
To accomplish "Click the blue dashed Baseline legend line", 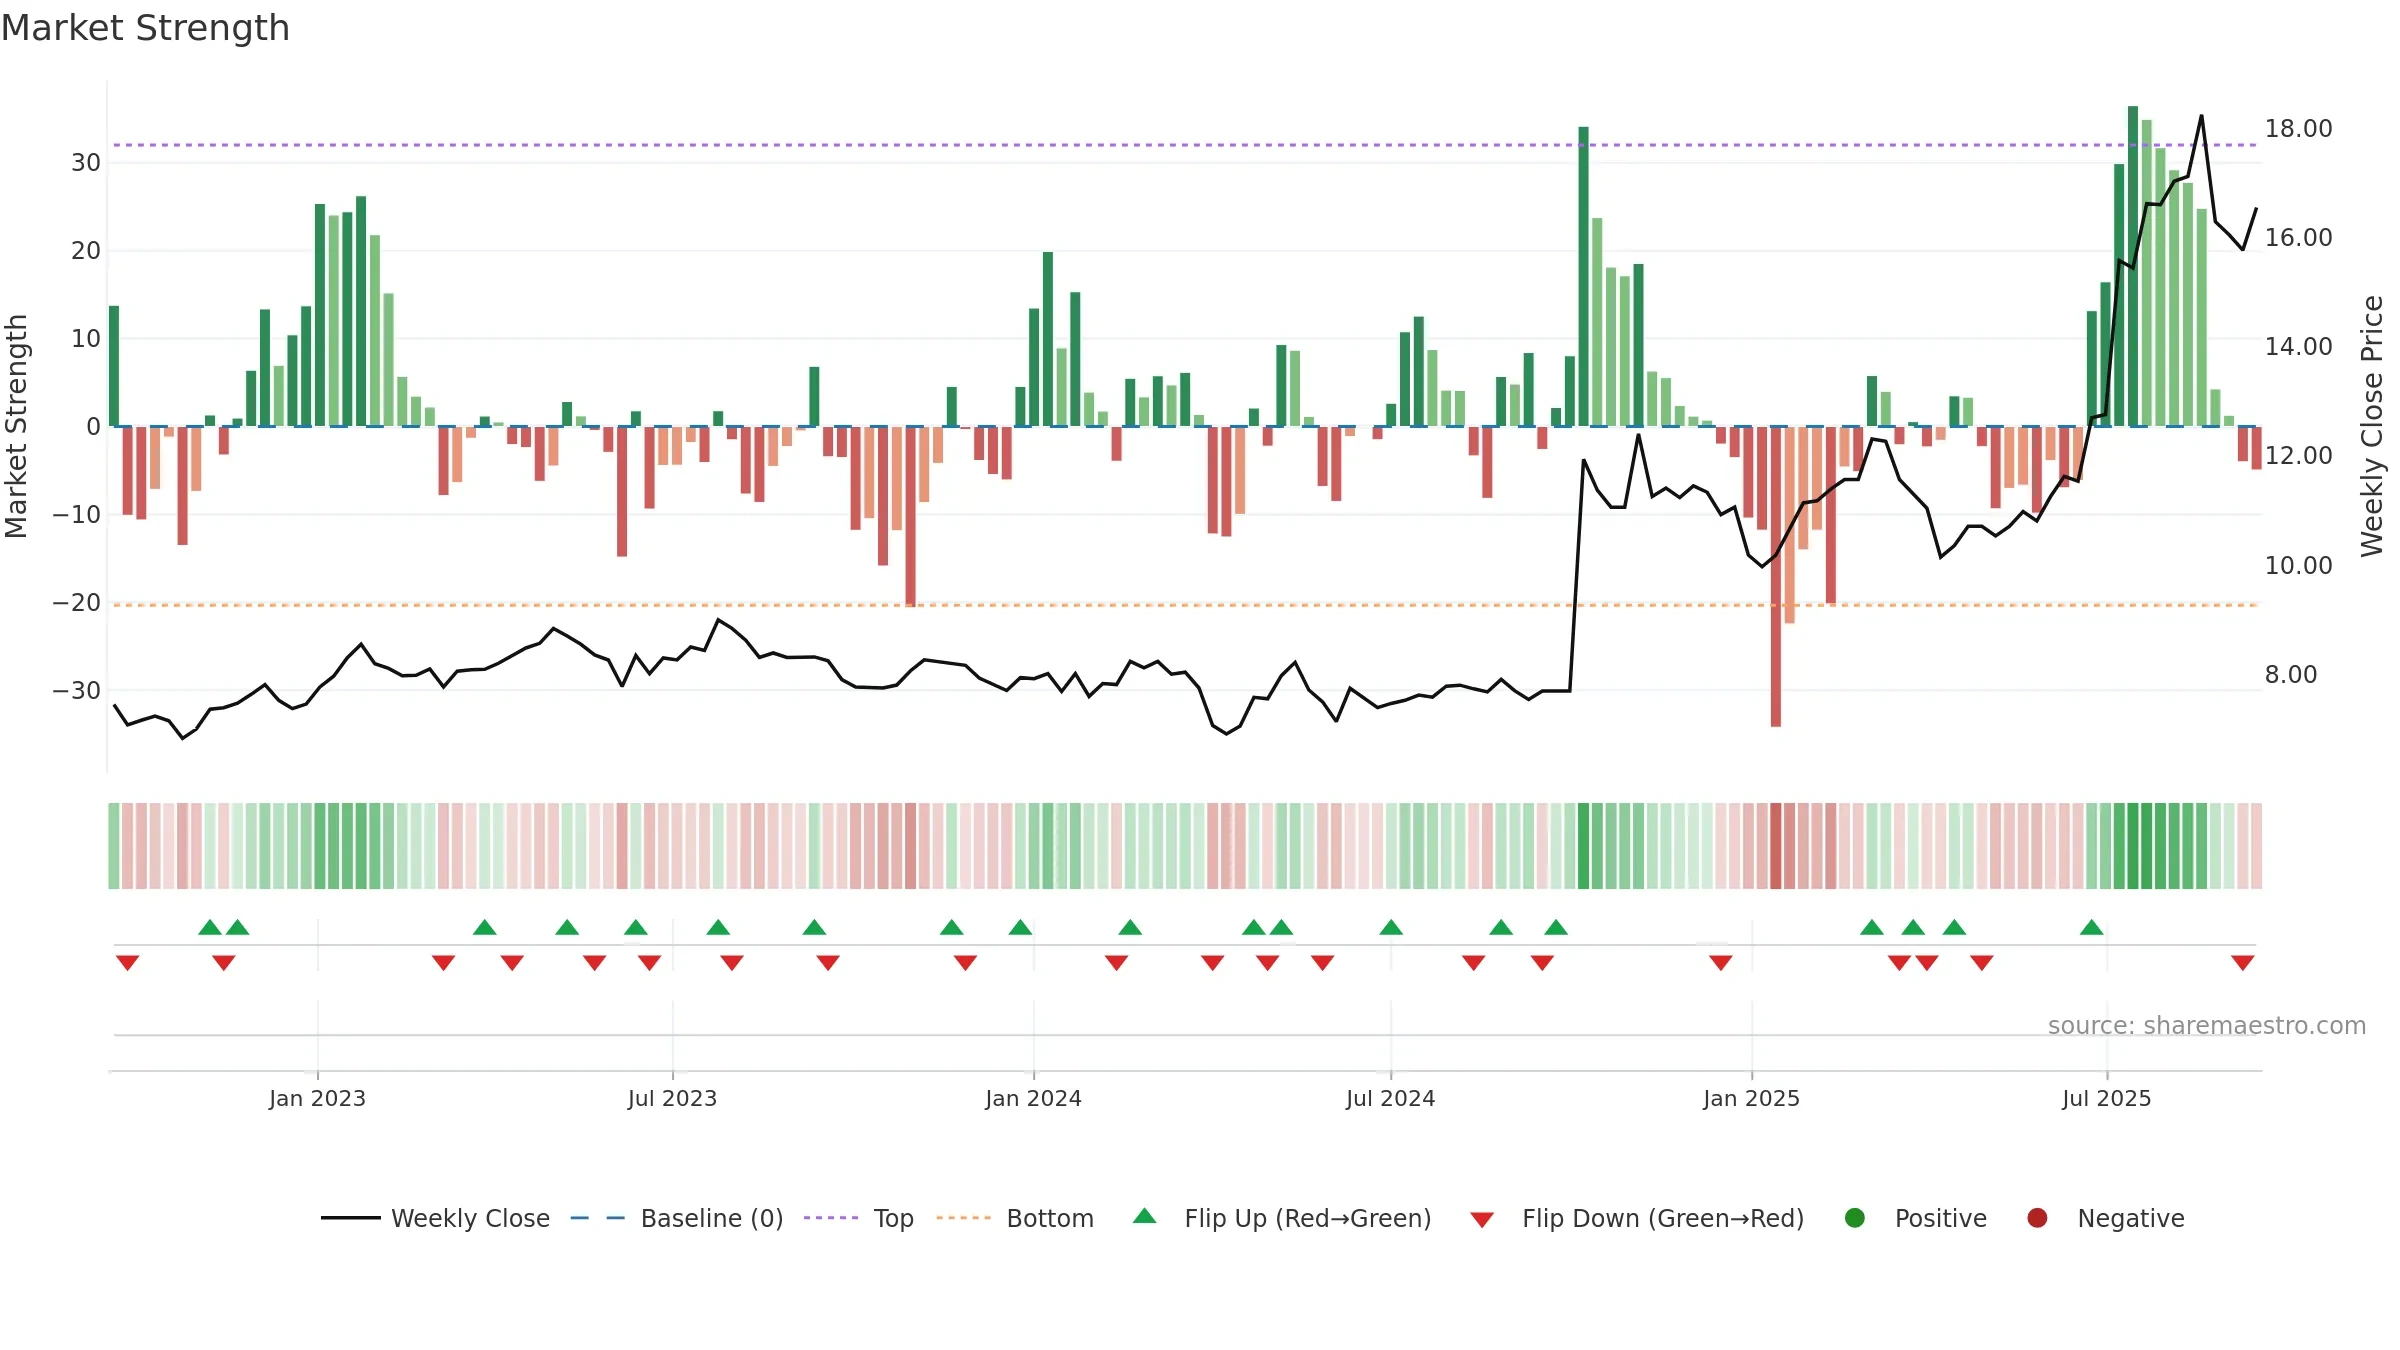I will (x=598, y=1218).
